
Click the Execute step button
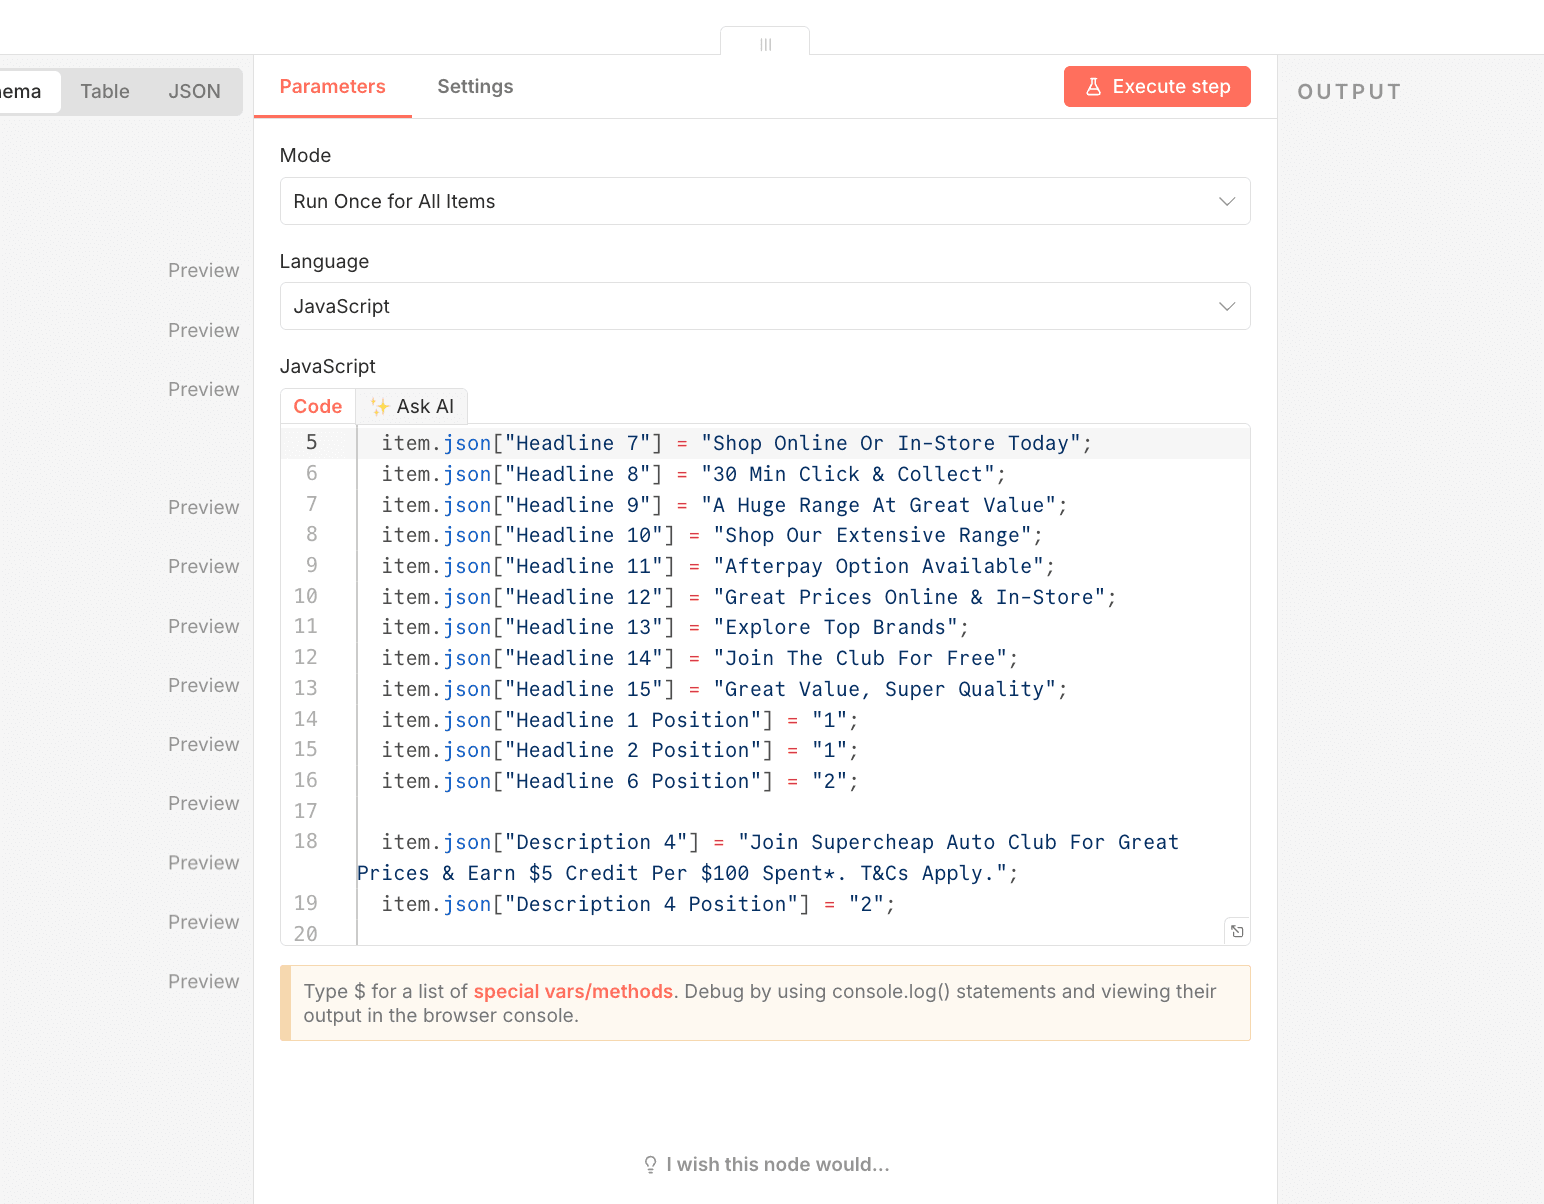click(1156, 87)
